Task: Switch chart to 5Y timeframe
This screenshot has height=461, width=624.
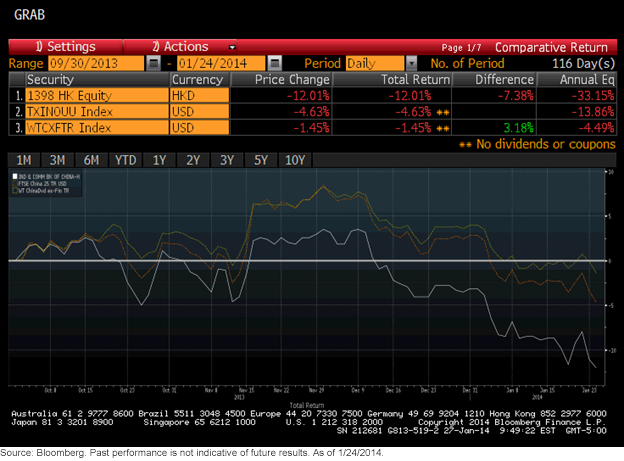Action: [261, 160]
